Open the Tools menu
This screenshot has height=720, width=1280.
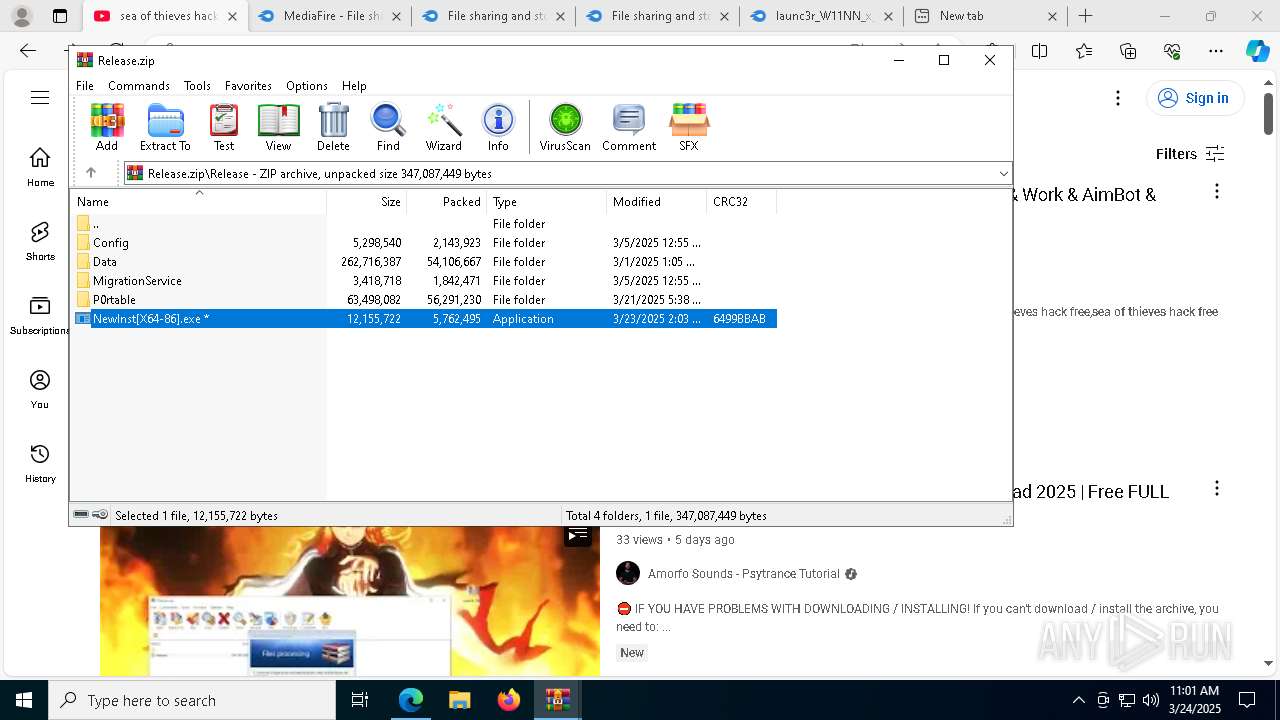[x=197, y=86]
